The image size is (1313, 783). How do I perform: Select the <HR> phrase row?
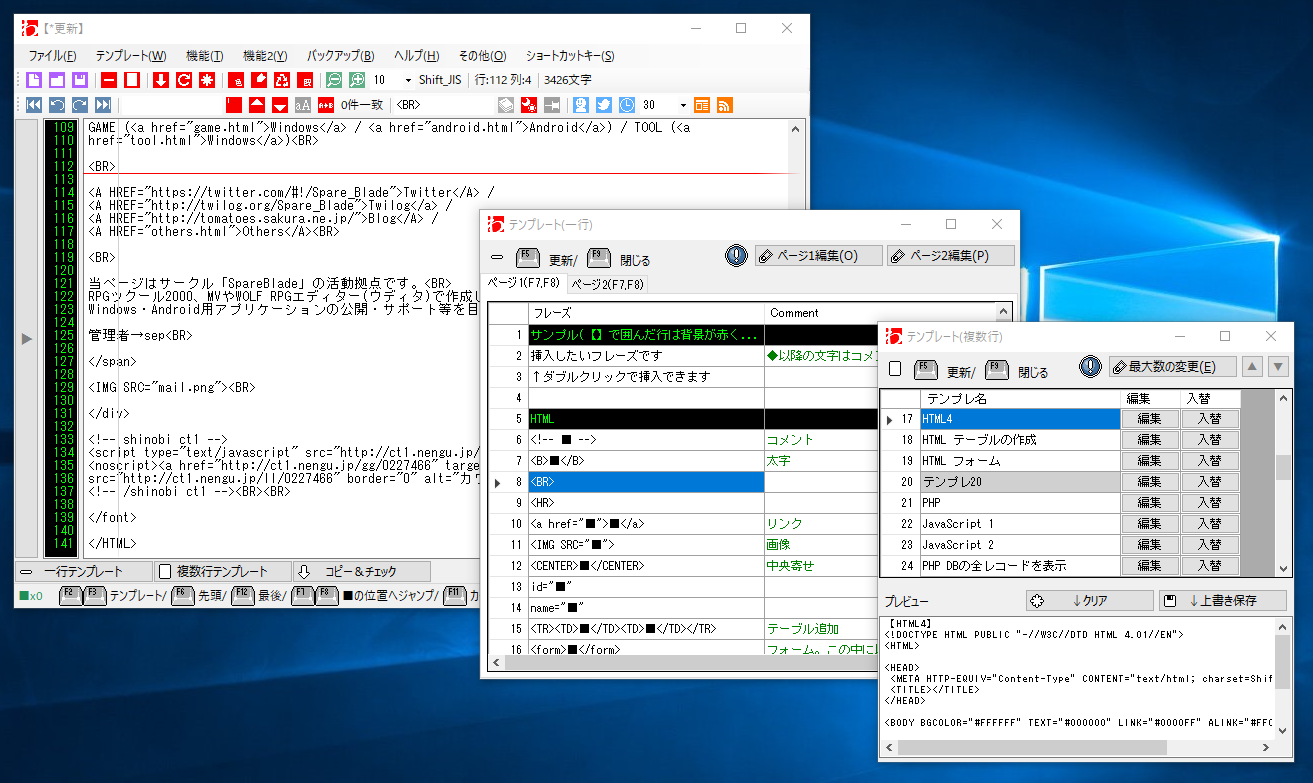646,503
